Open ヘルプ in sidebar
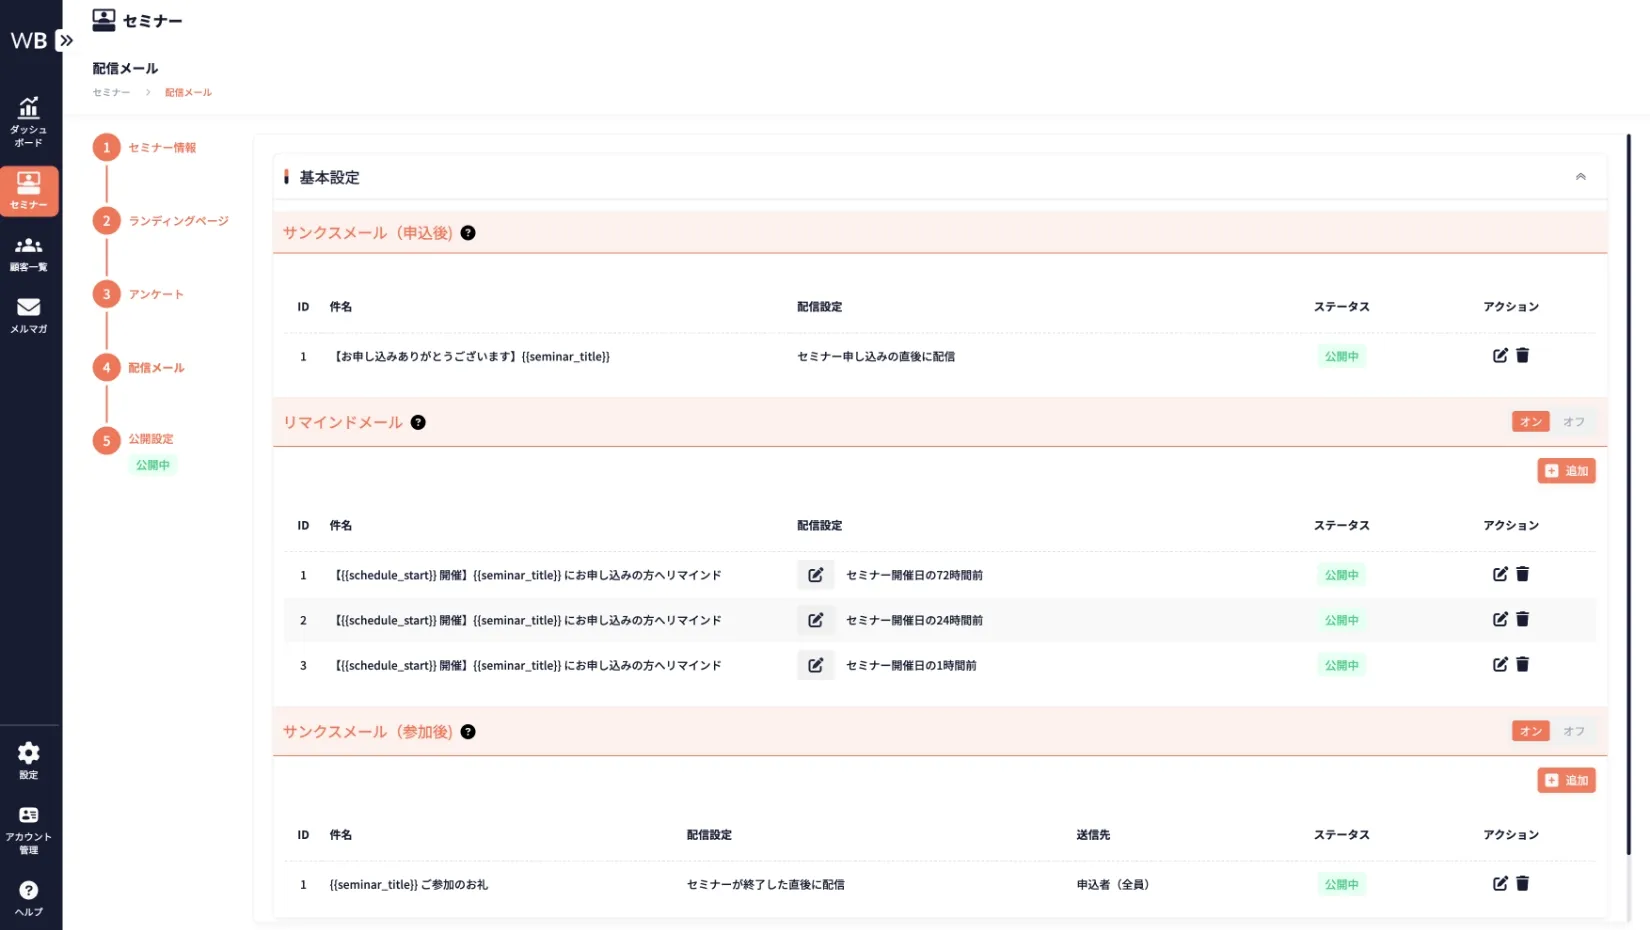Screen dimensions: 1650x930 coord(29,898)
